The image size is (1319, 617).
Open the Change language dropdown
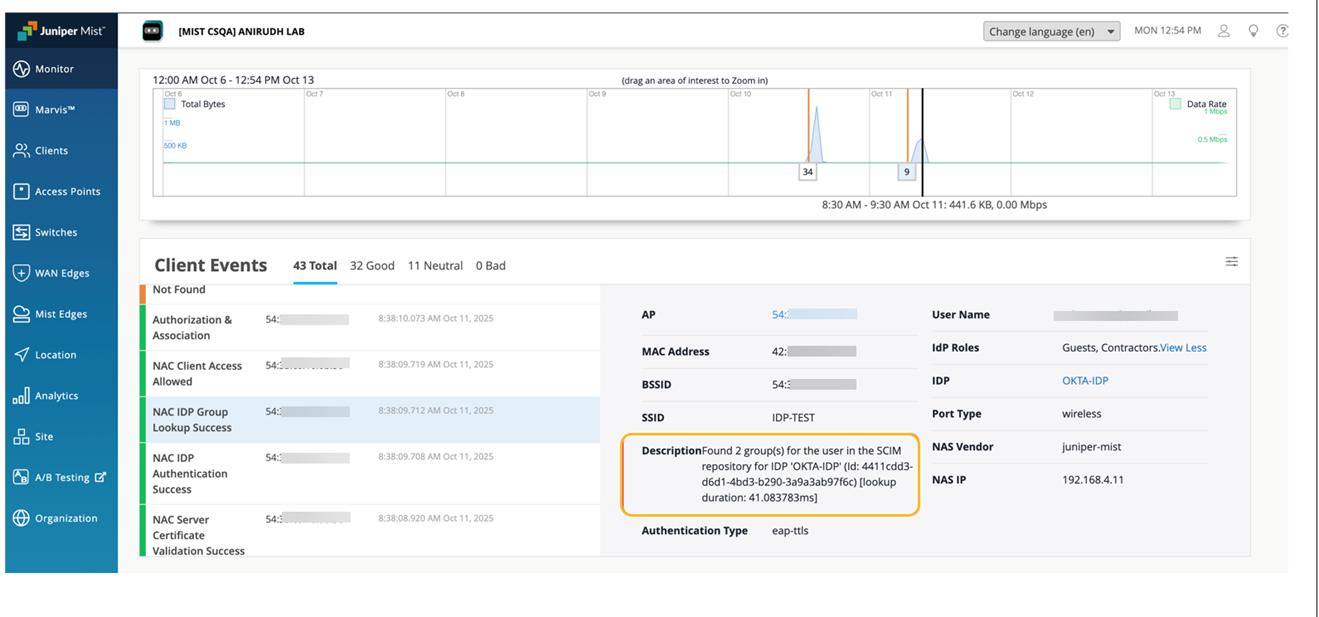[x=1051, y=32]
